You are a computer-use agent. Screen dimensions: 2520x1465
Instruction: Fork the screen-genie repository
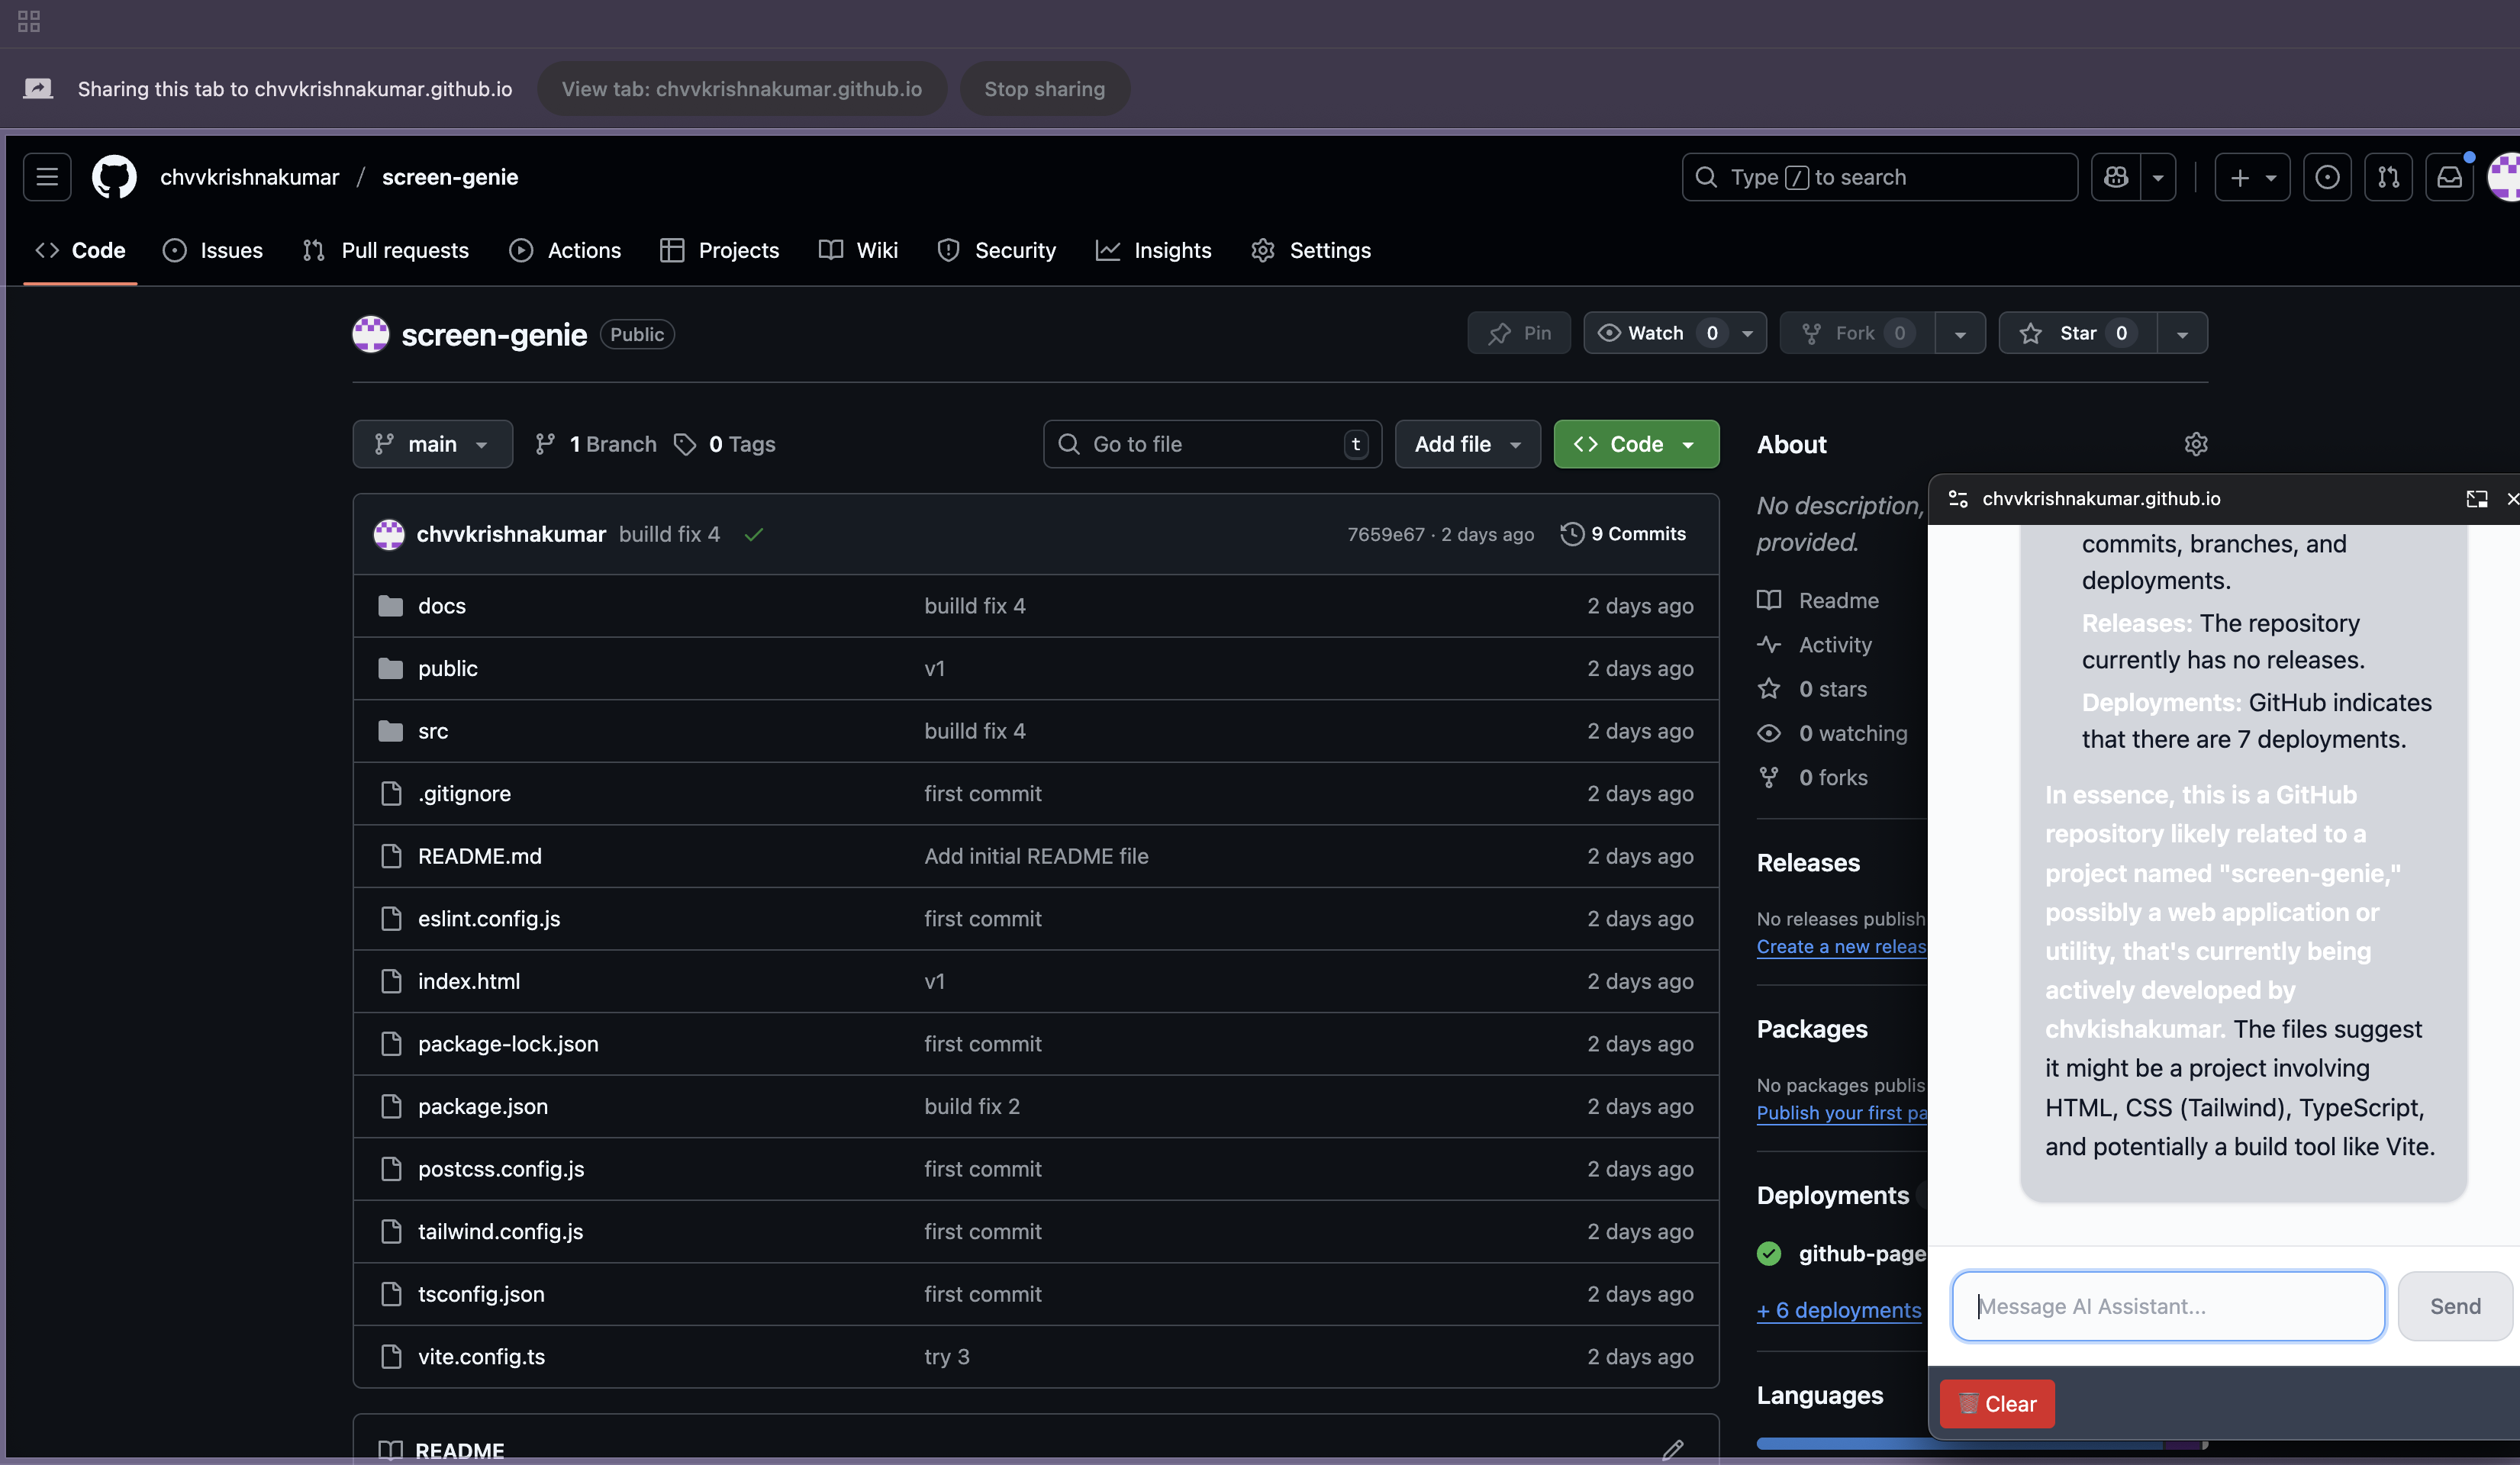[1857, 333]
